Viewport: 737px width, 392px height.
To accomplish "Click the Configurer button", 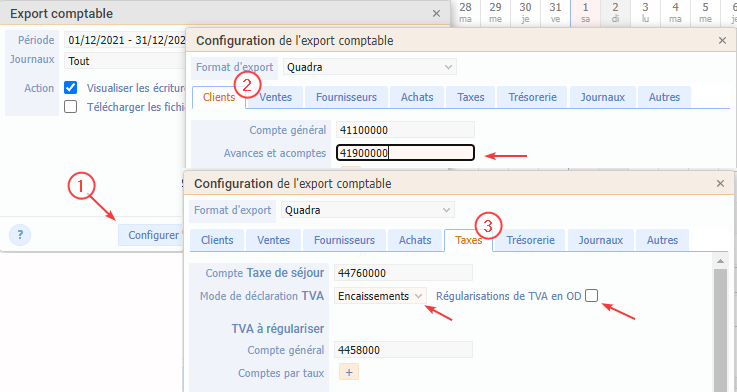I will [x=150, y=235].
